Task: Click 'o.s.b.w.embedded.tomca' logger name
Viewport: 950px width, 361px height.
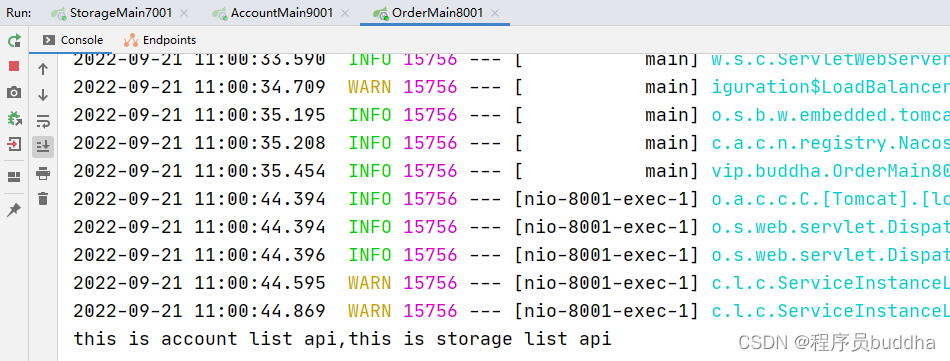Action: point(831,115)
